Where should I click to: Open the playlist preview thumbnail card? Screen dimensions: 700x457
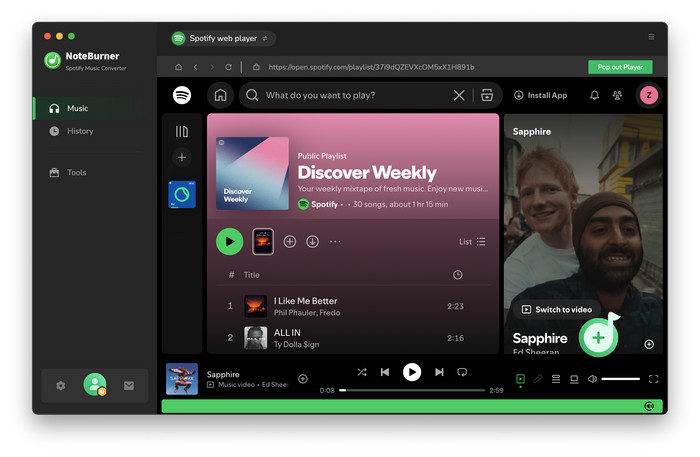click(x=263, y=241)
